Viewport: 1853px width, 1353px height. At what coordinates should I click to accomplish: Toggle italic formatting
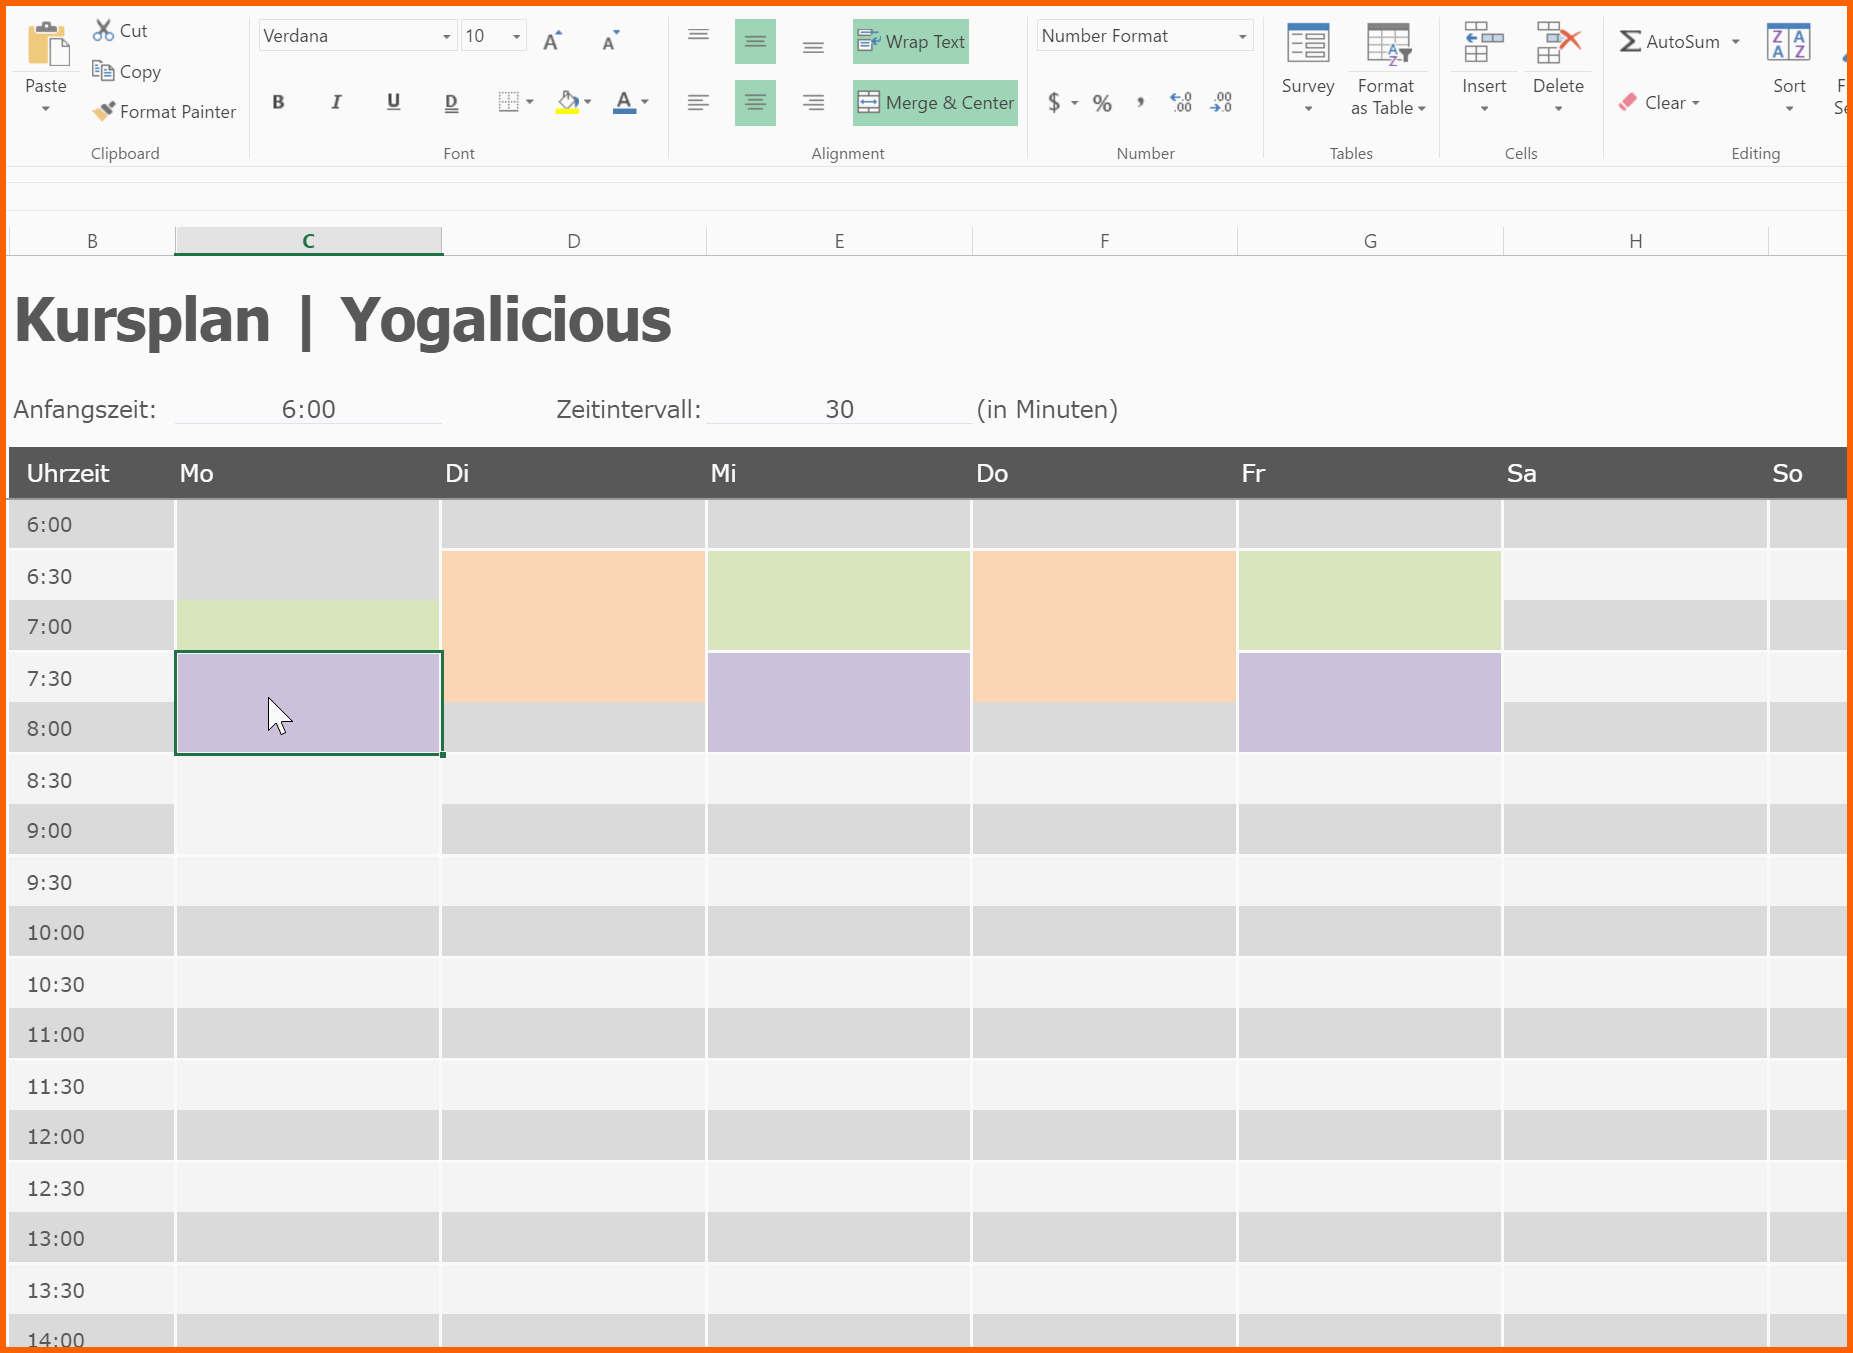[336, 102]
